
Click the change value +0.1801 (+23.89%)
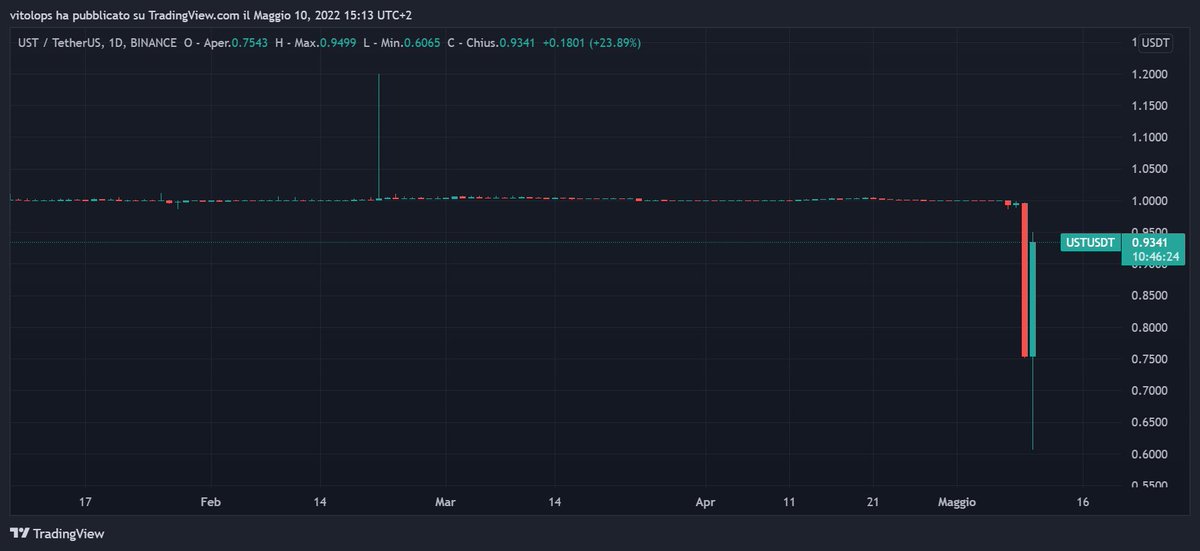(592, 43)
